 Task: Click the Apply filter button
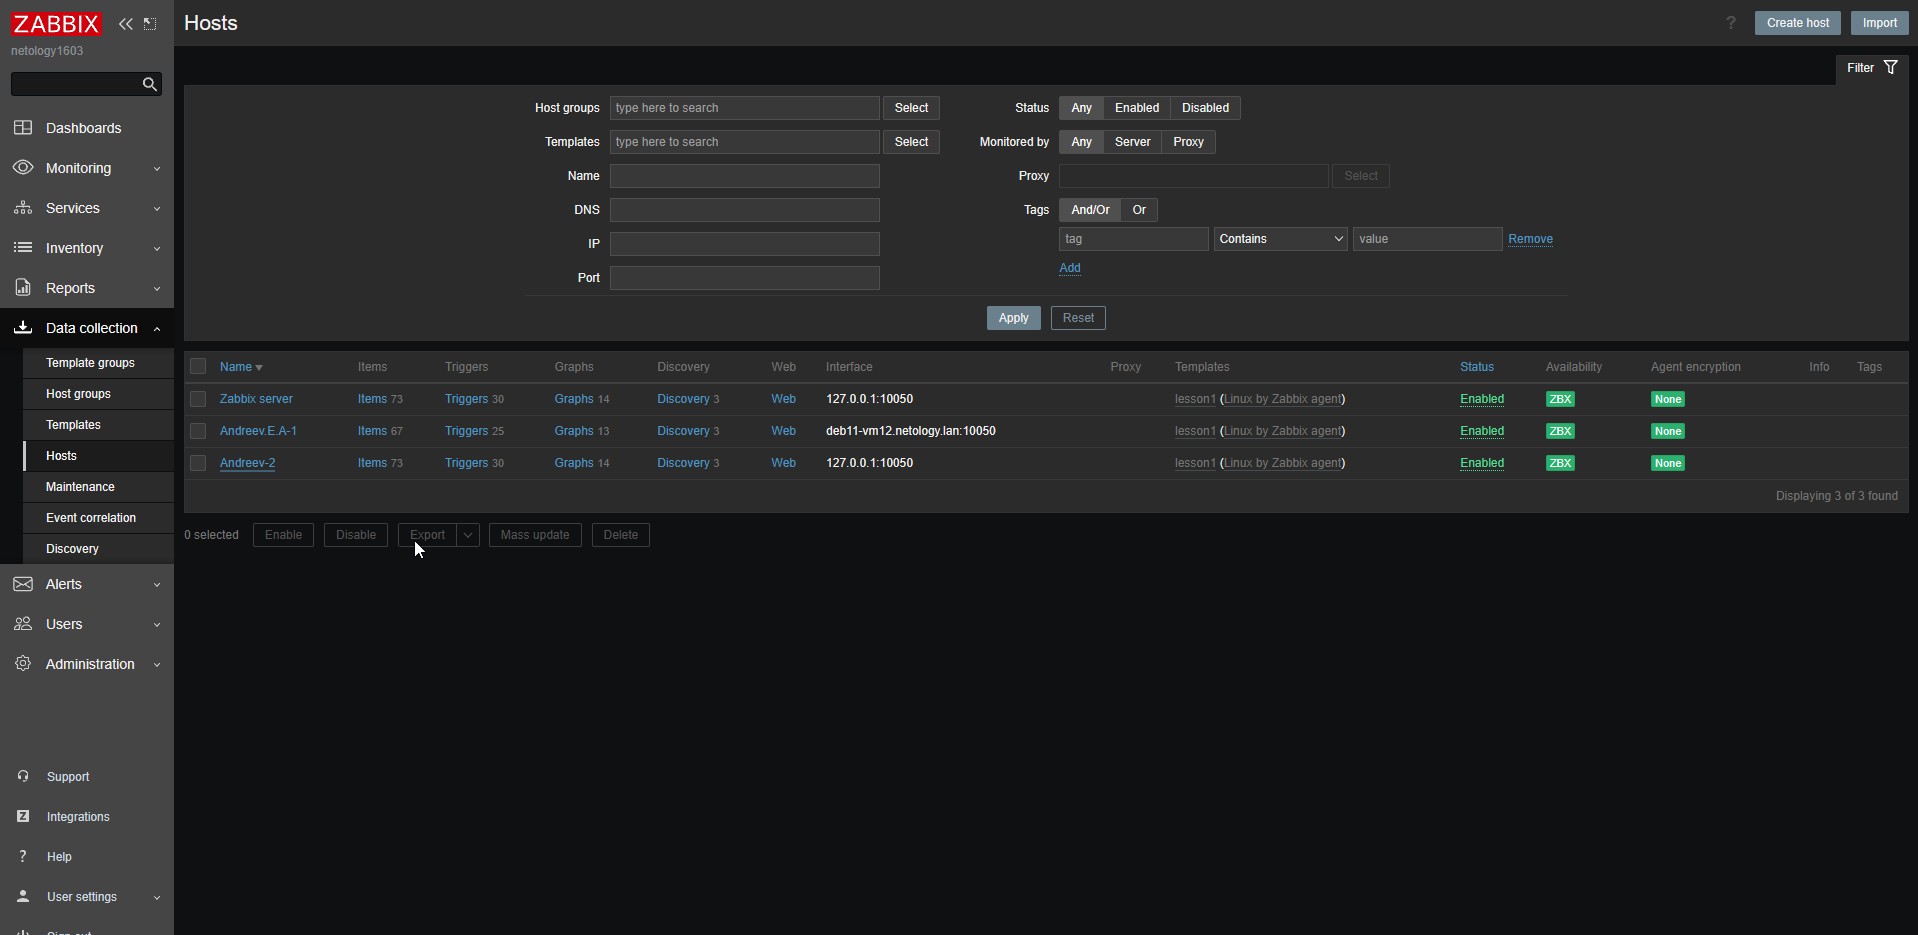[1013, 318]
